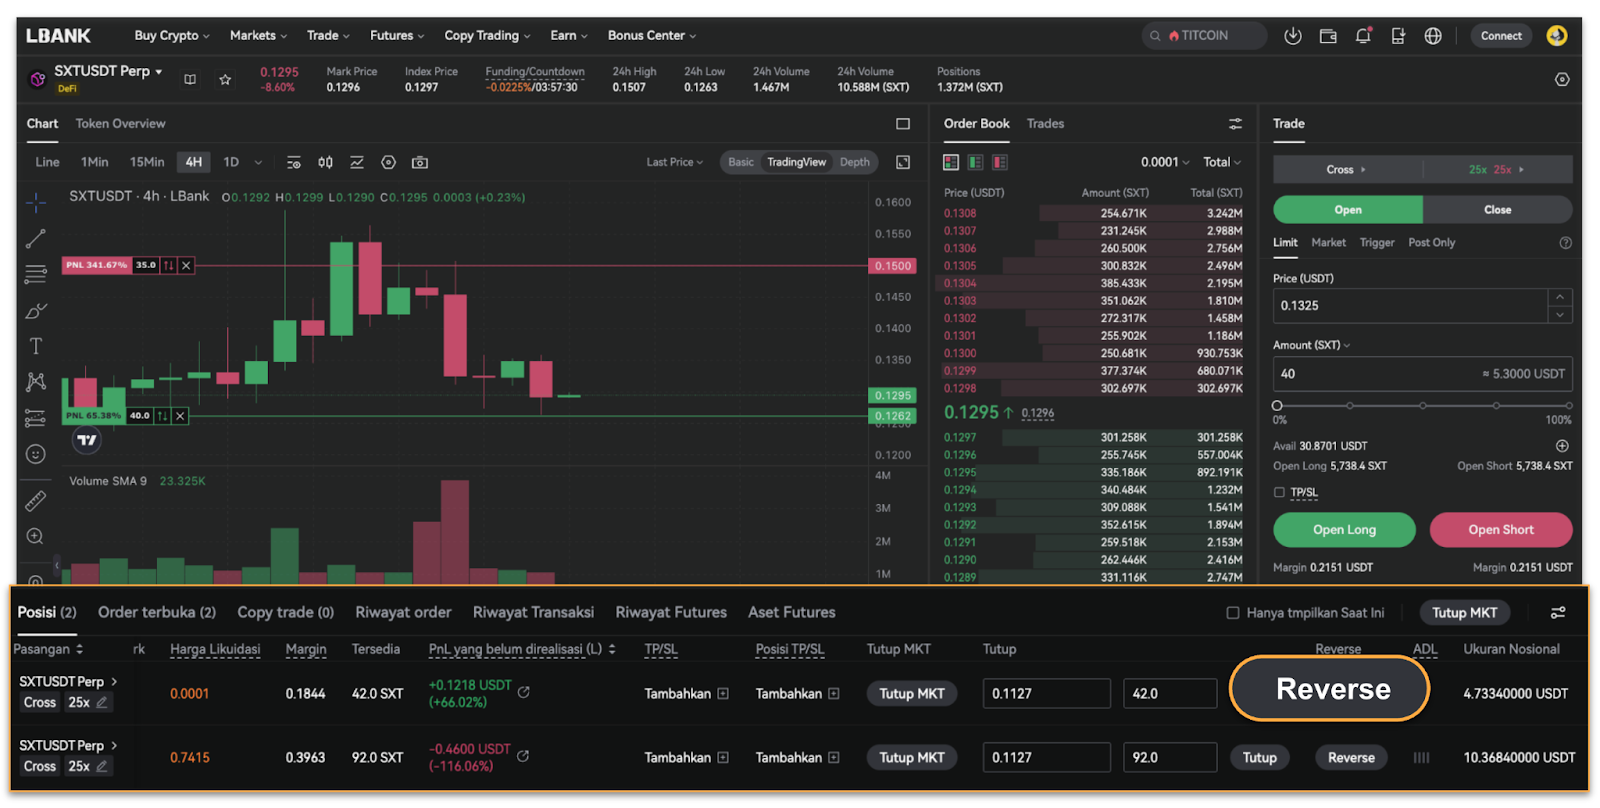
Task: Show asks-only order book view
Action: [999, 162]
